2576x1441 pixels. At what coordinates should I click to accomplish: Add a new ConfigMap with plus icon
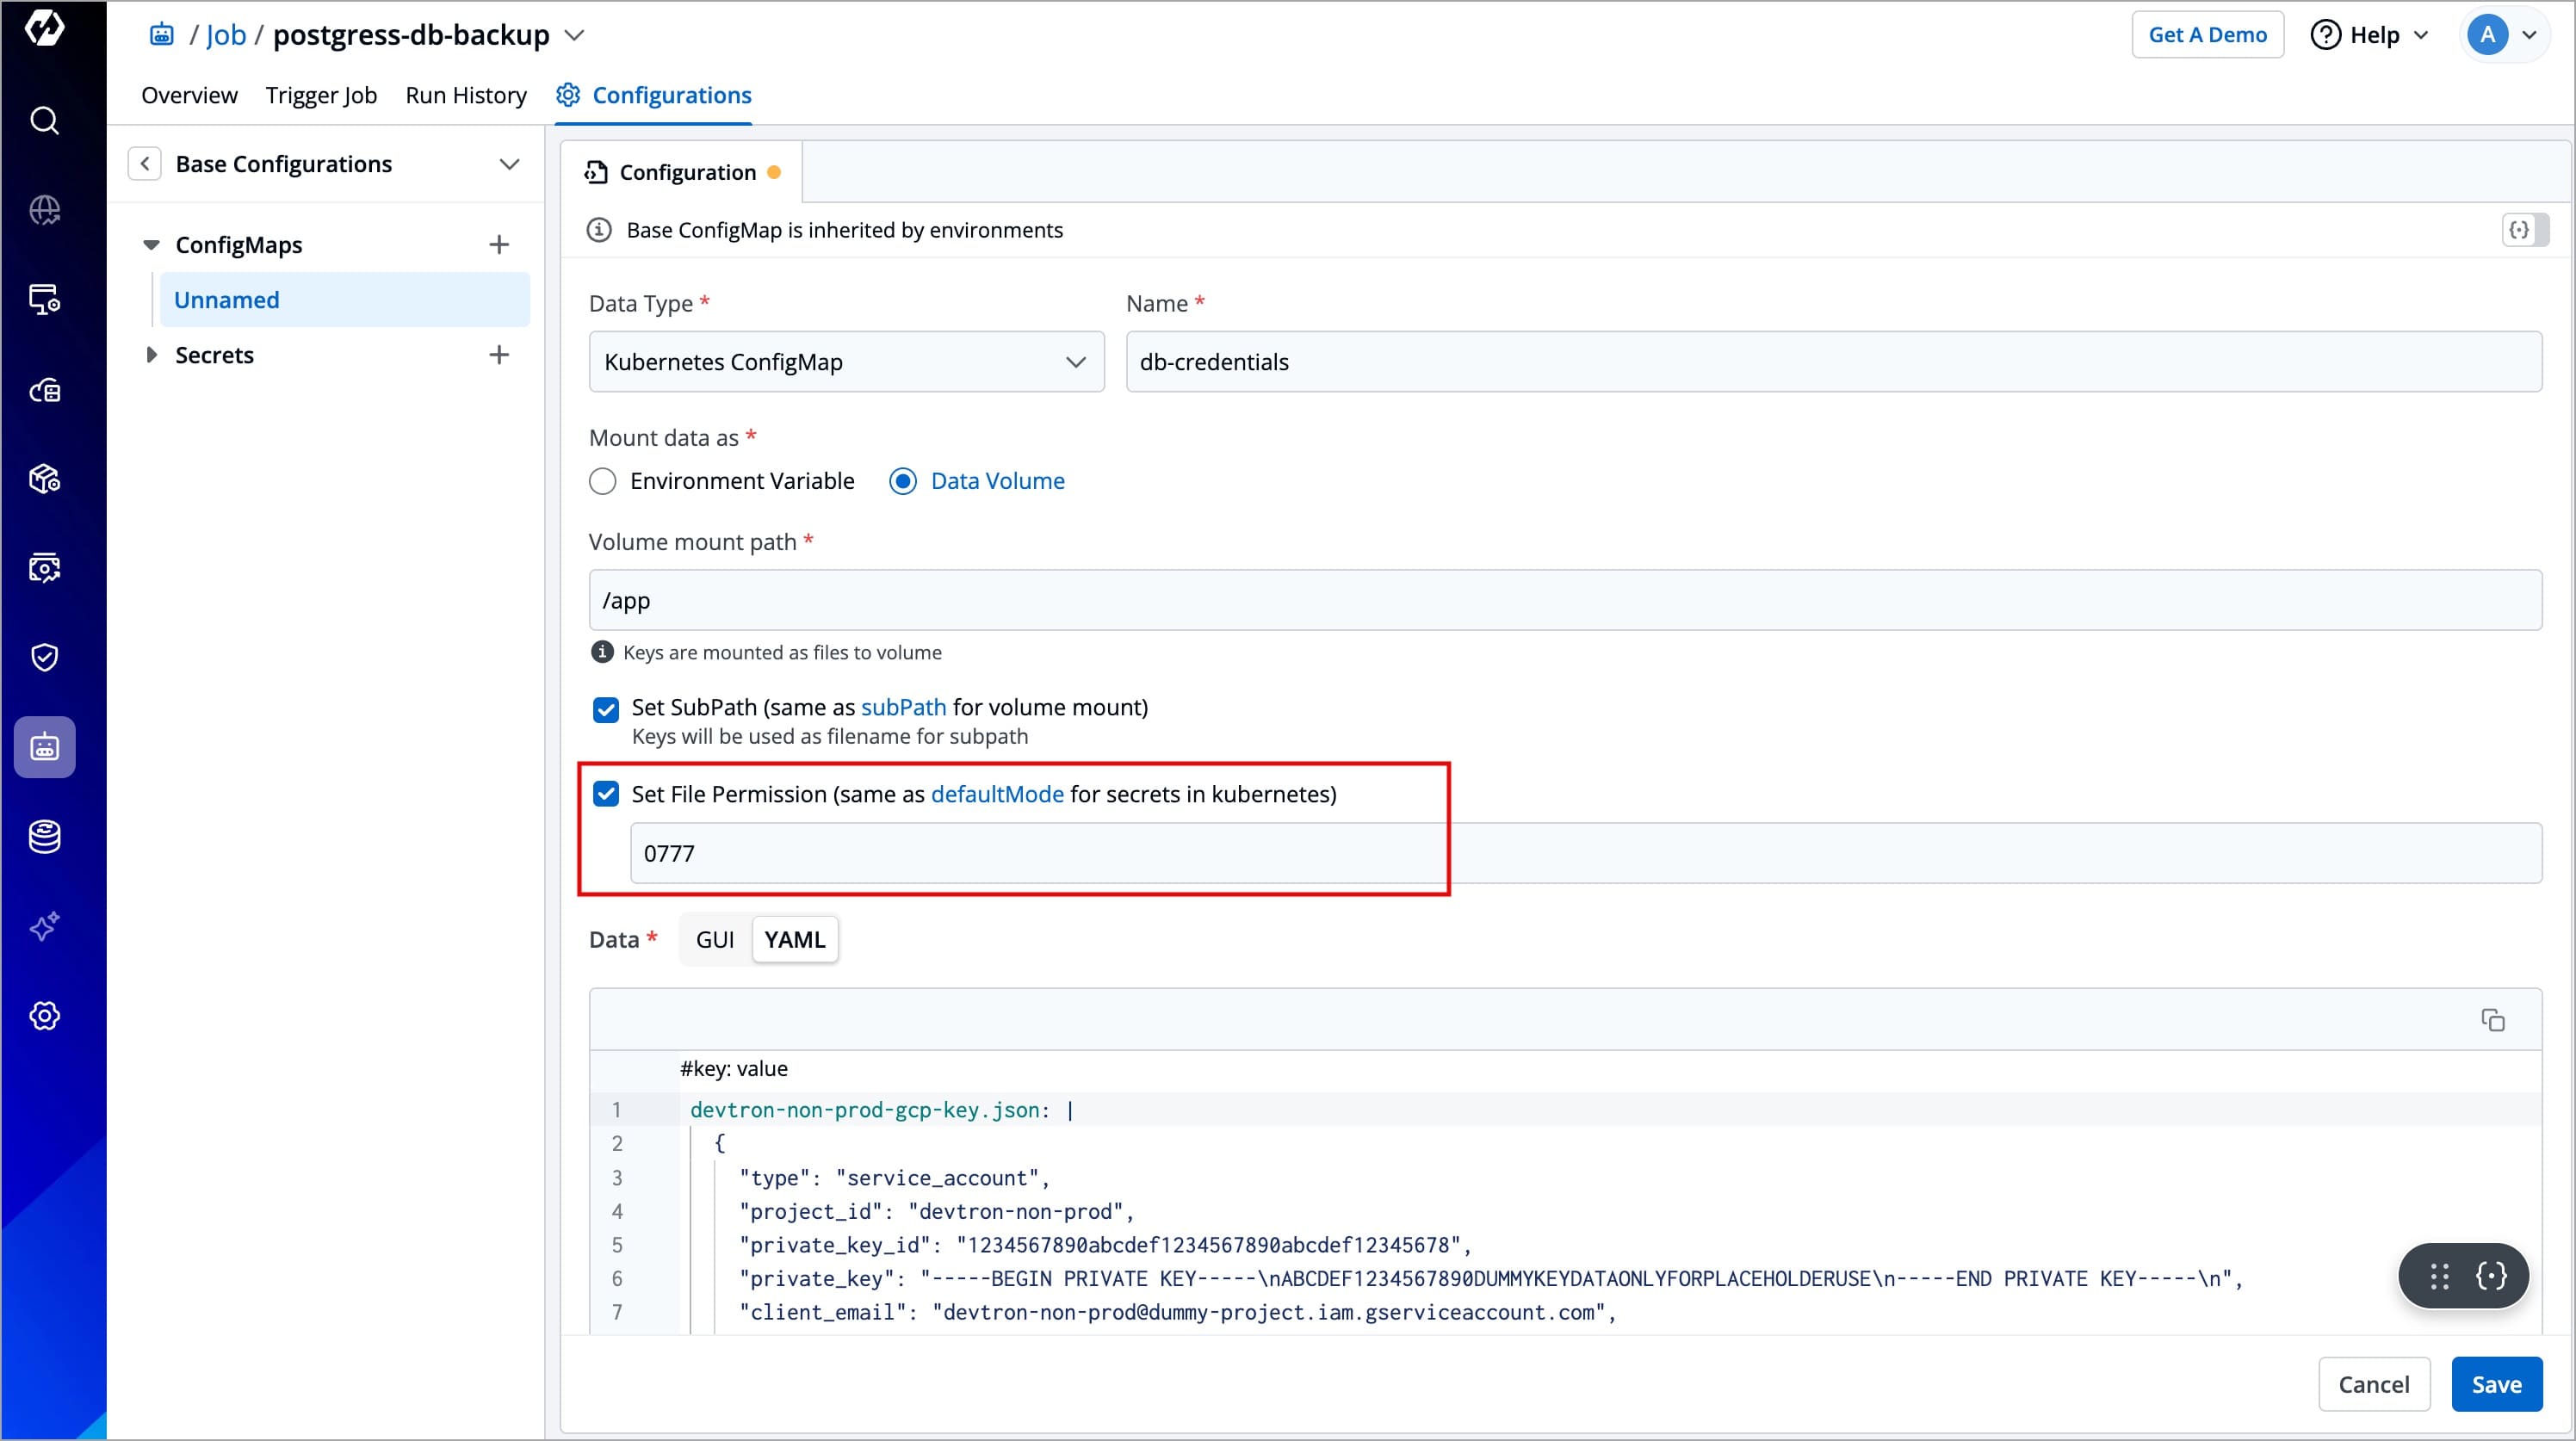499,245
